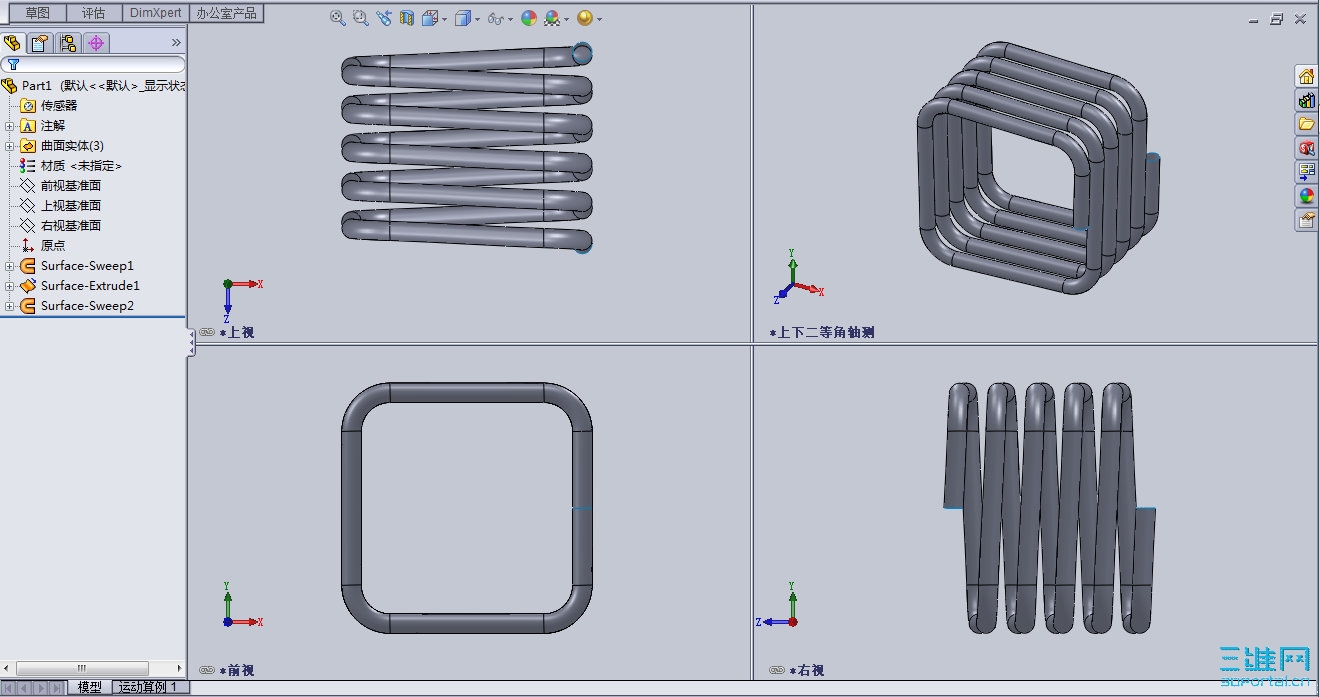The height and width of the screenshot is (697, 1320).
Task: Click the Apply Scene icon
Action: [x=551, y=18]
